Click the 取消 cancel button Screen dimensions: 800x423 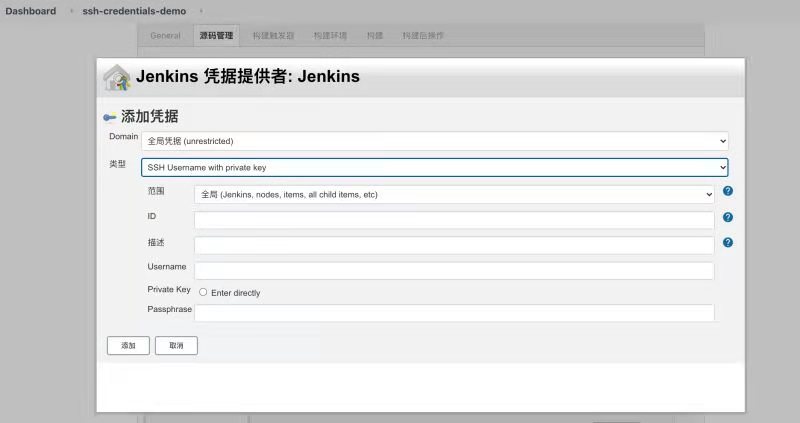click(x=176, y=345)
